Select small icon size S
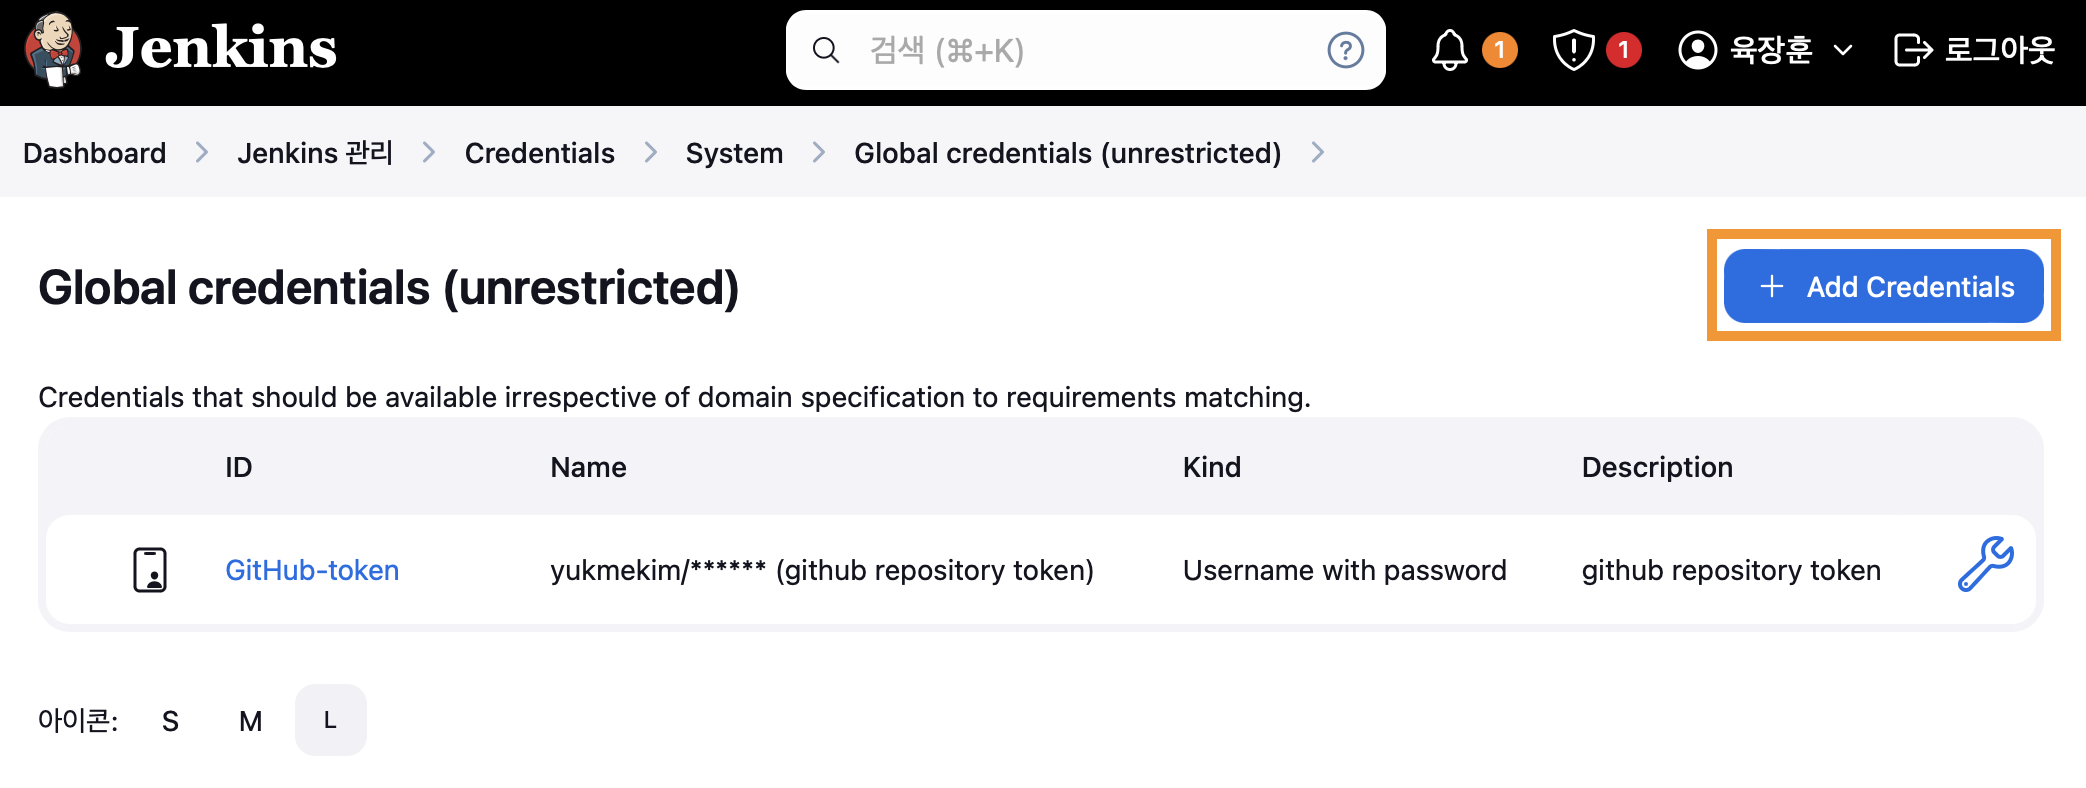 click(x=170, y=721)
